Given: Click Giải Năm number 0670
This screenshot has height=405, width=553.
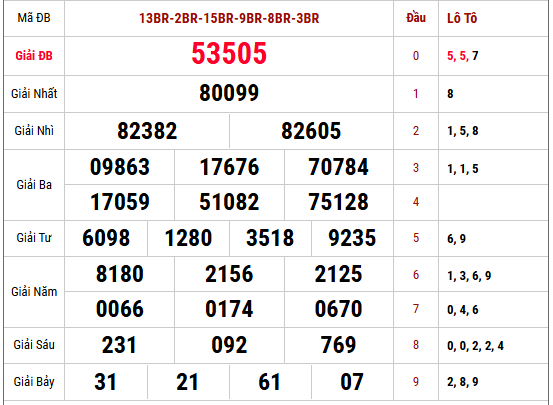Looking at the screenshot, I should (339, 309).
